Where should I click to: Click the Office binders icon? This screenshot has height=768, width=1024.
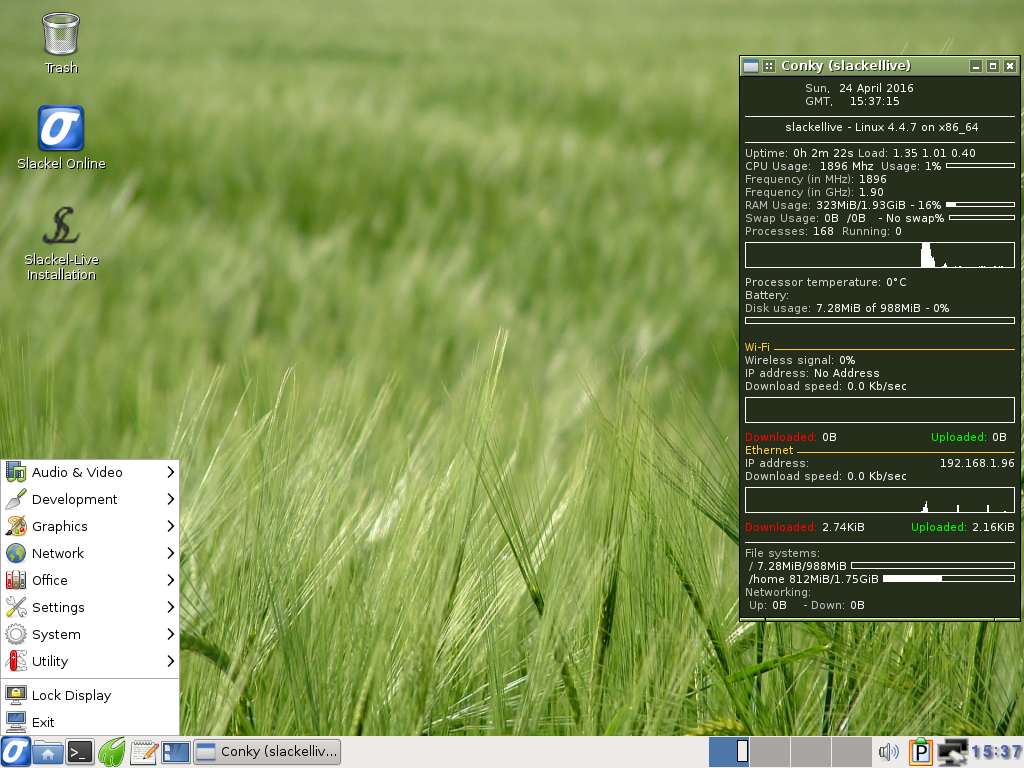tap(16, 580)
